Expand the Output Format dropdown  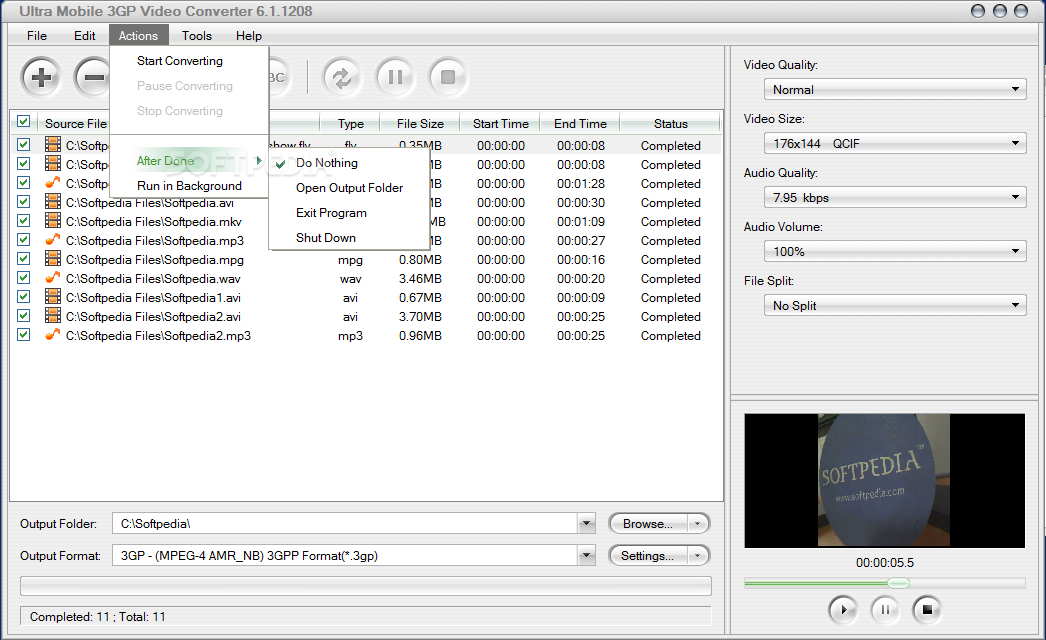(586, 555)
